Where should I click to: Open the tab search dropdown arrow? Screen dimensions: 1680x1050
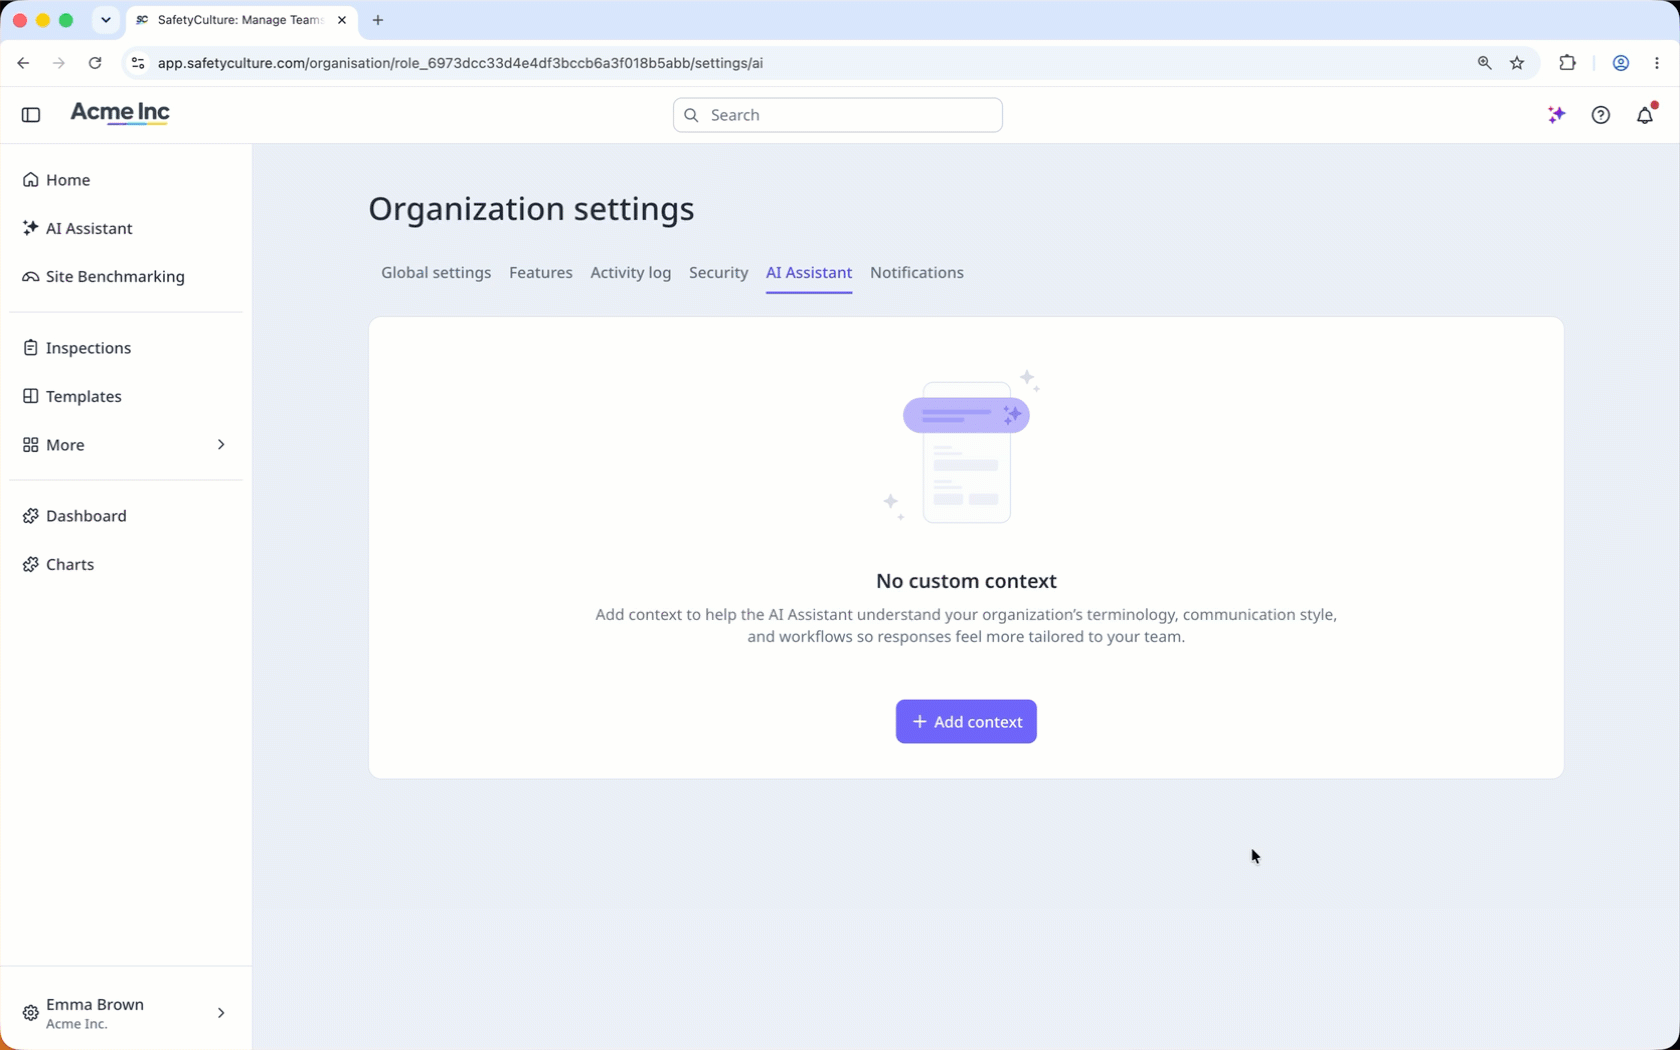[x=106, y=20]
